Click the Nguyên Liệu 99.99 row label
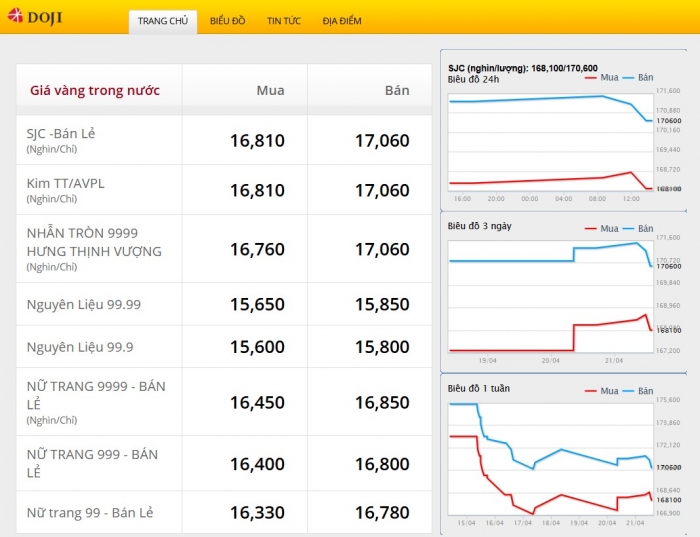700x537 pixels. click(83, 304)
